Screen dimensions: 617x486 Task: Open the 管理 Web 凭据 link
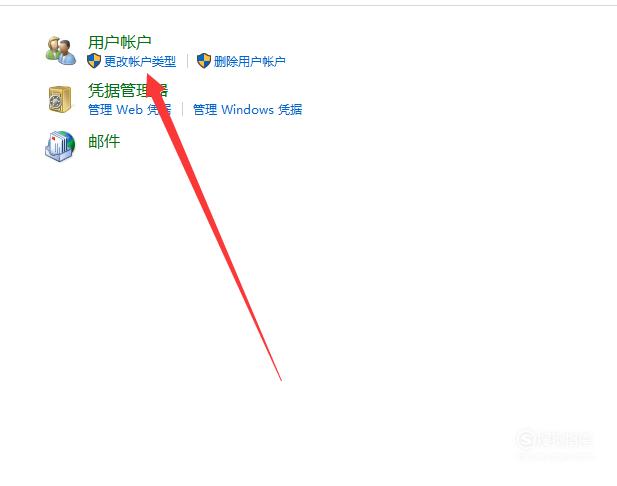129,109
